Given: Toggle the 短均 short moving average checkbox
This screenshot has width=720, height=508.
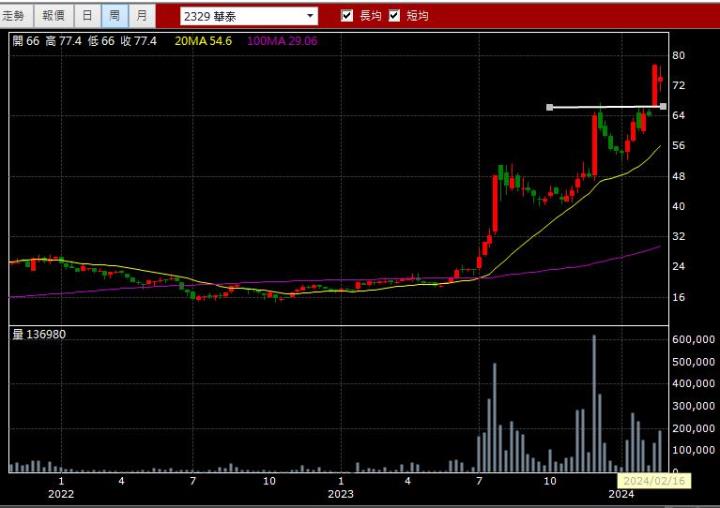Looking at the screenshot, I should tap(394, 16).
